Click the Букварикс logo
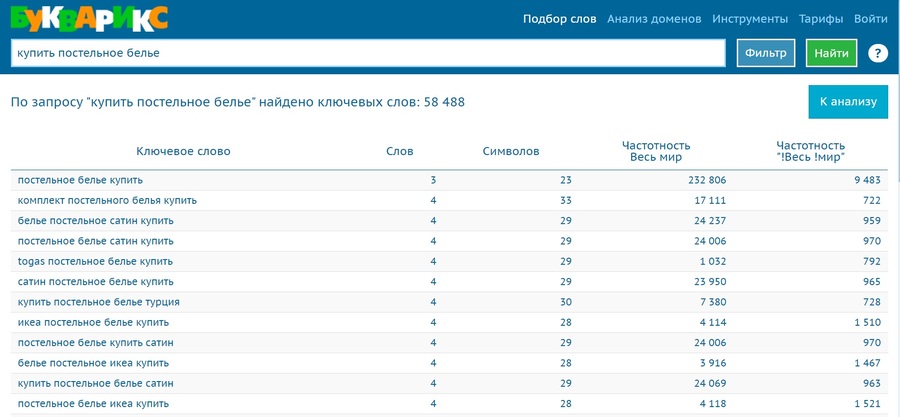900x417 pixels. tap(89, 18)
